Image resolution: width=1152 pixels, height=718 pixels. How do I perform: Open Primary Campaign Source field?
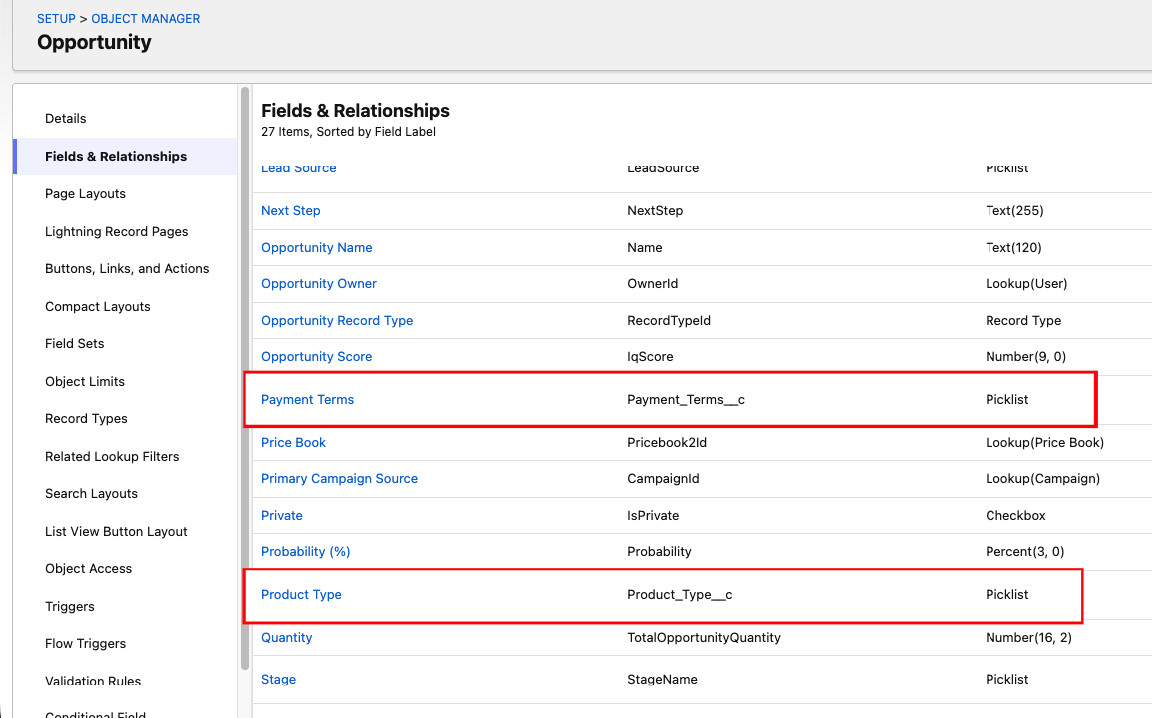tap(339, 478)
